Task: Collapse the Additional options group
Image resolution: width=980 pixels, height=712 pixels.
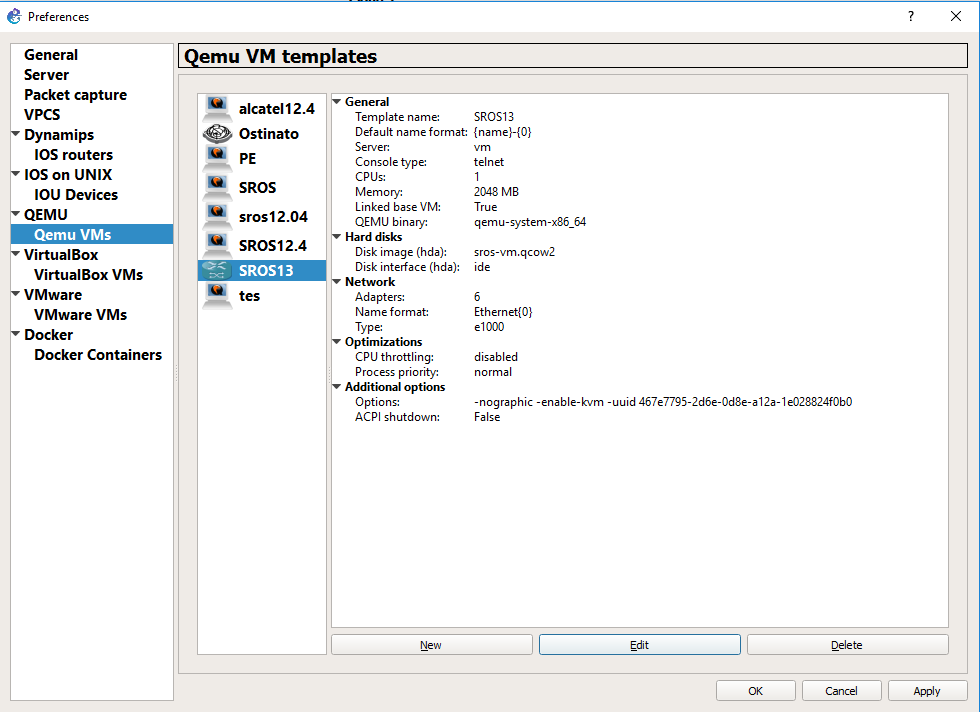Action: pyautogui.click(x=337, y=386)
